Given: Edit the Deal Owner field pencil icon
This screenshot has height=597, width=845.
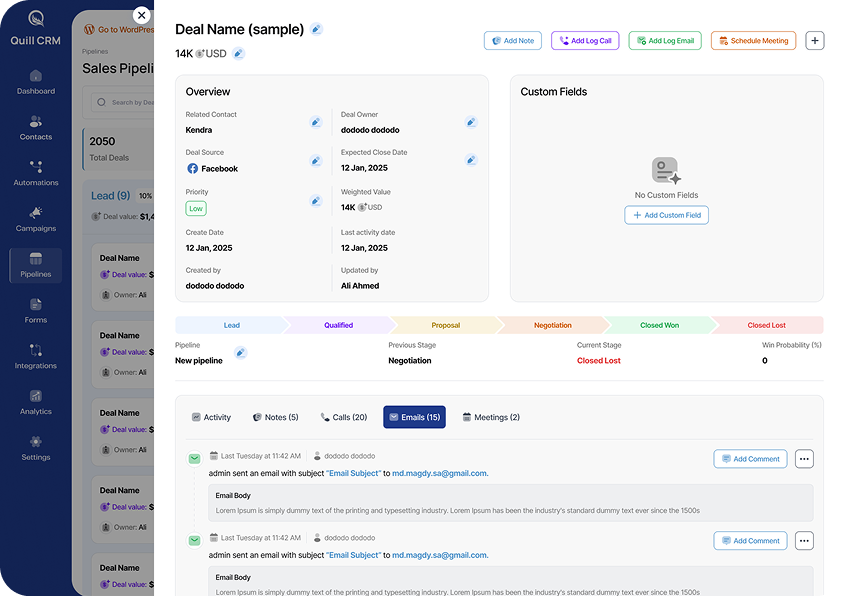Looking at the screenshot, I should click(x=471, y=122).
